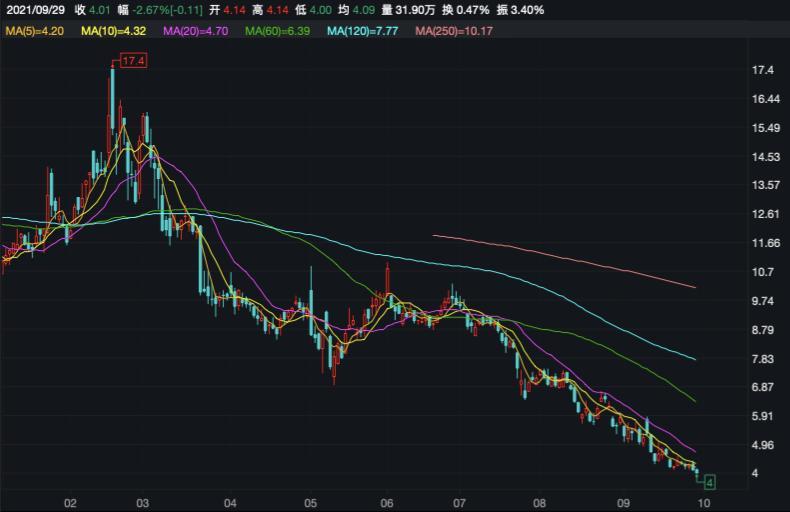This screenshot has width=790, height=512.
Task: Click the -2.67%[-0.11] change value
Action: tap(170, 11)
